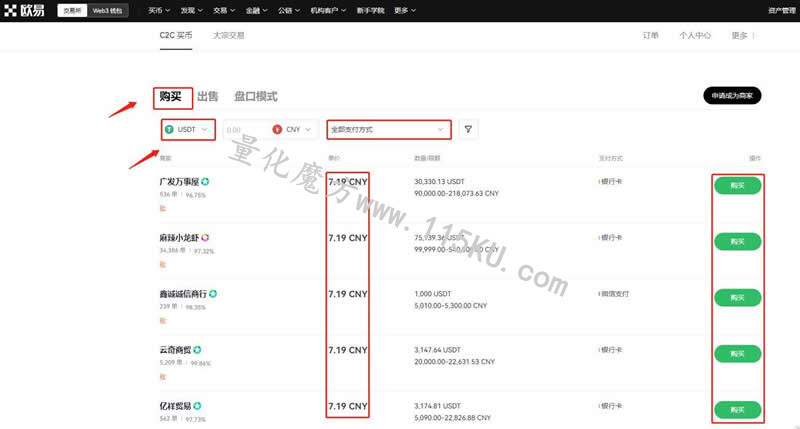Switch to Web3 钱包 mode
The image size is (800, 429).
pos(107,10)
